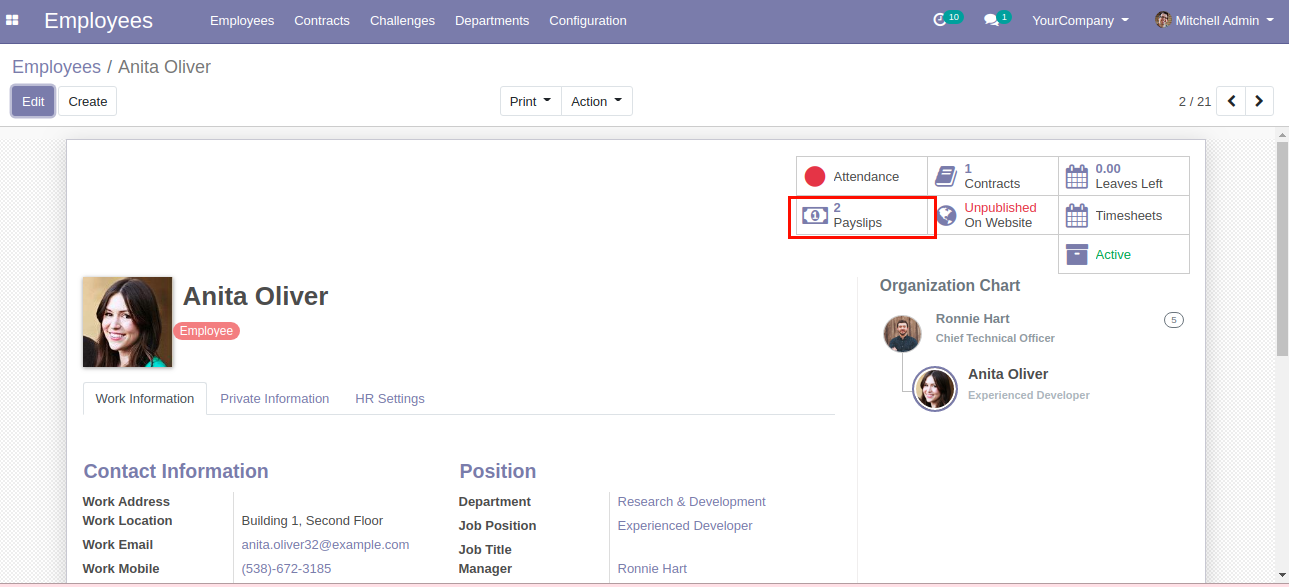Open the 1 Contracts stat button
Viewport: 1289px width, 587px height.
click(993, 177)
